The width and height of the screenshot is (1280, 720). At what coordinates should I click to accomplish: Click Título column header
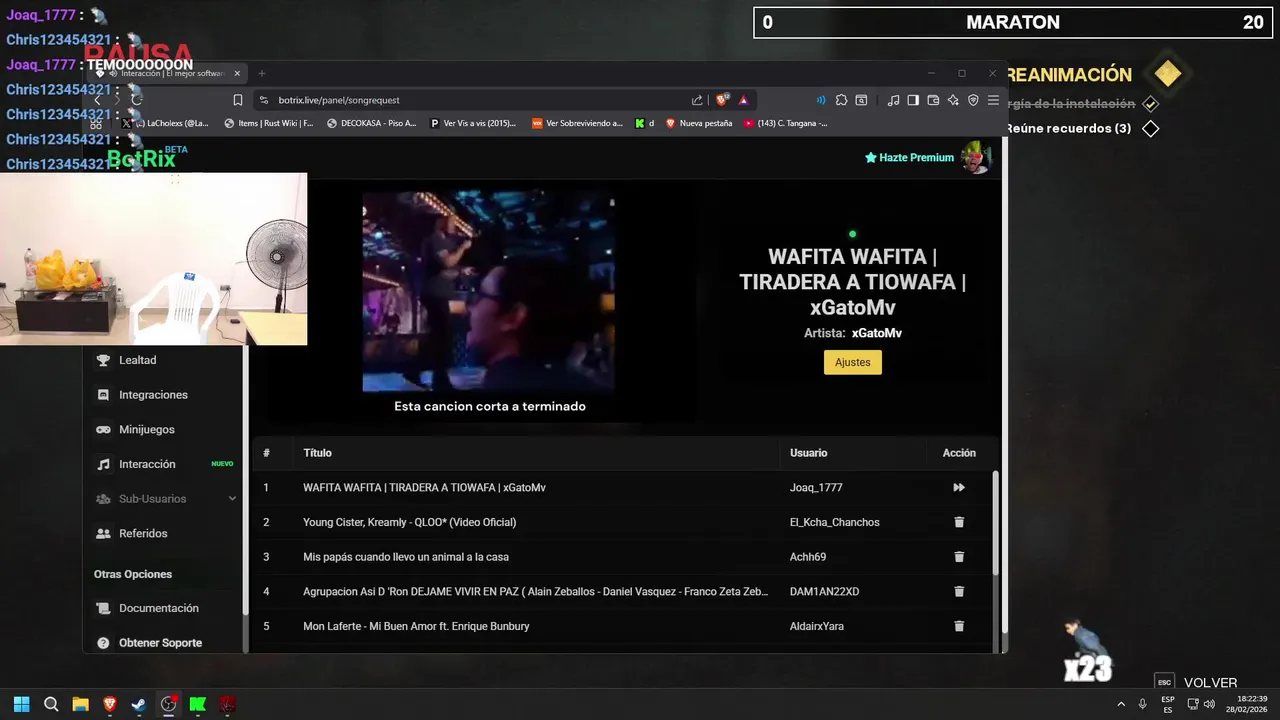coord(318,453)
